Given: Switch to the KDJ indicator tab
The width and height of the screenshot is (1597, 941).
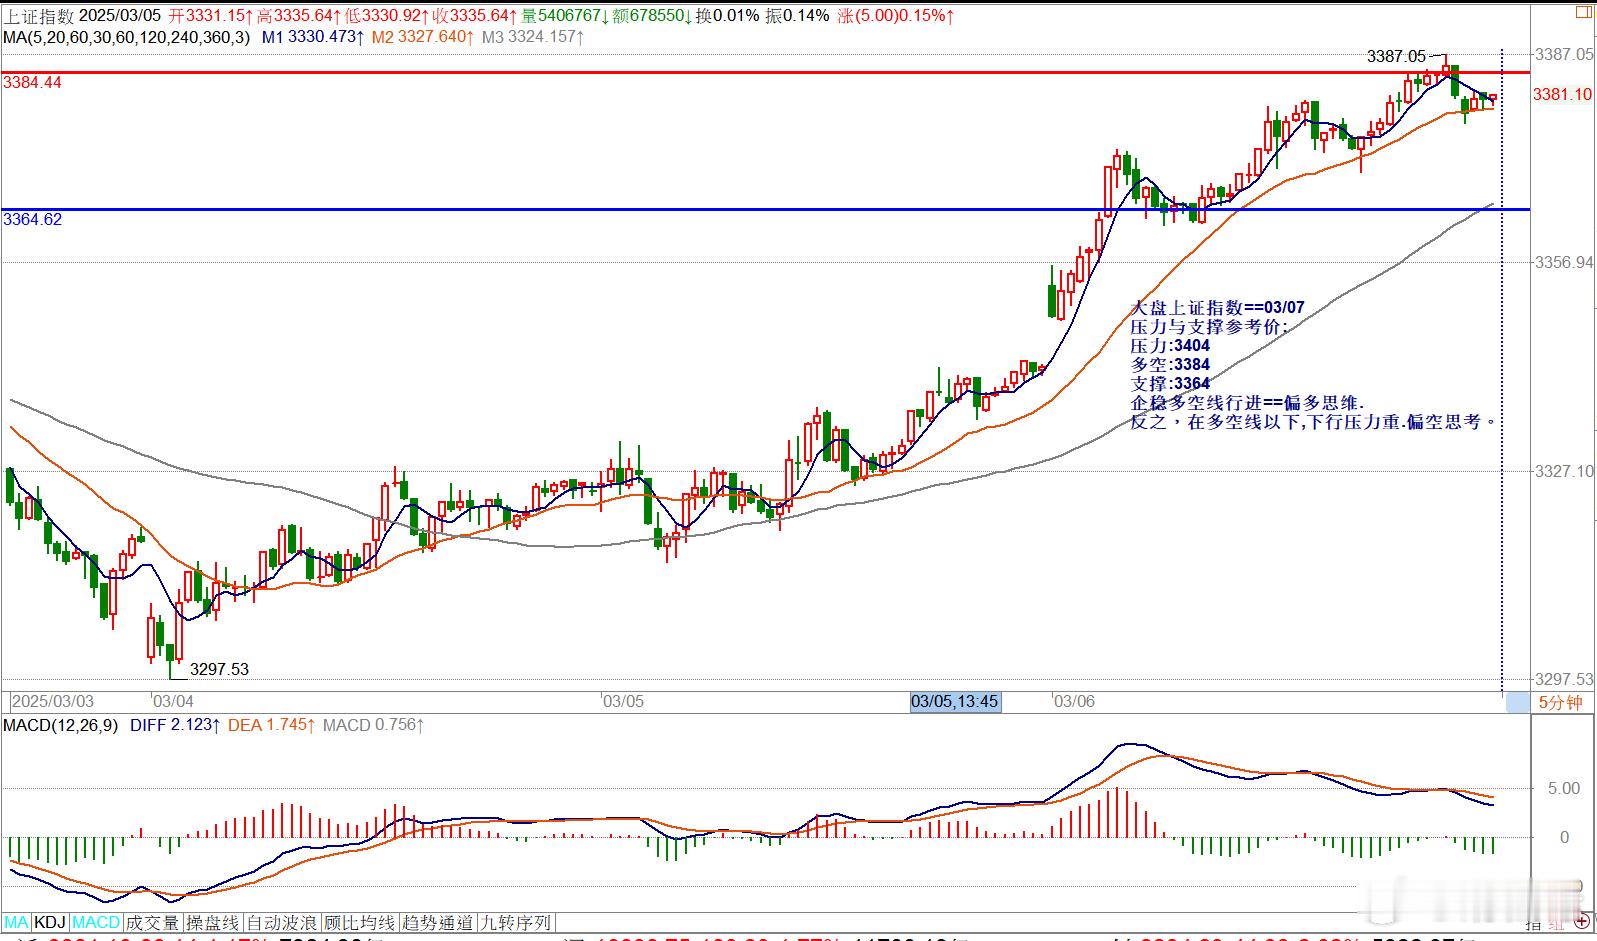Looking at the screenshot, I should coord(50,922).
